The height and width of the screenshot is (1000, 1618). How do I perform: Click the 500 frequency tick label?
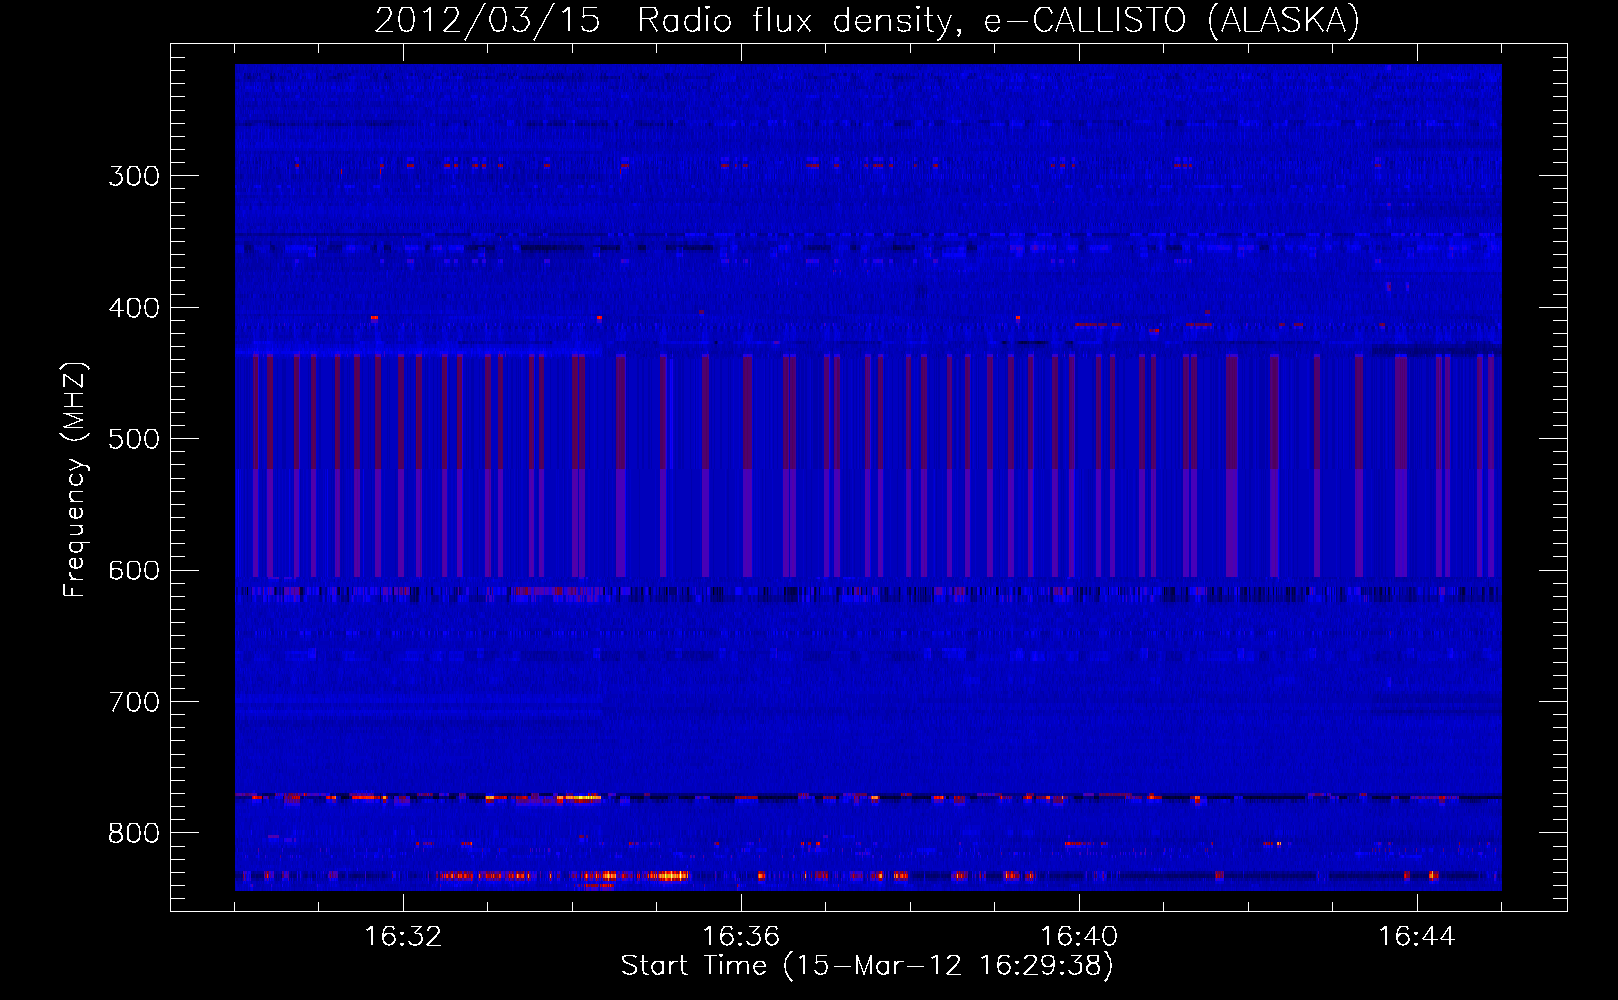134,439
